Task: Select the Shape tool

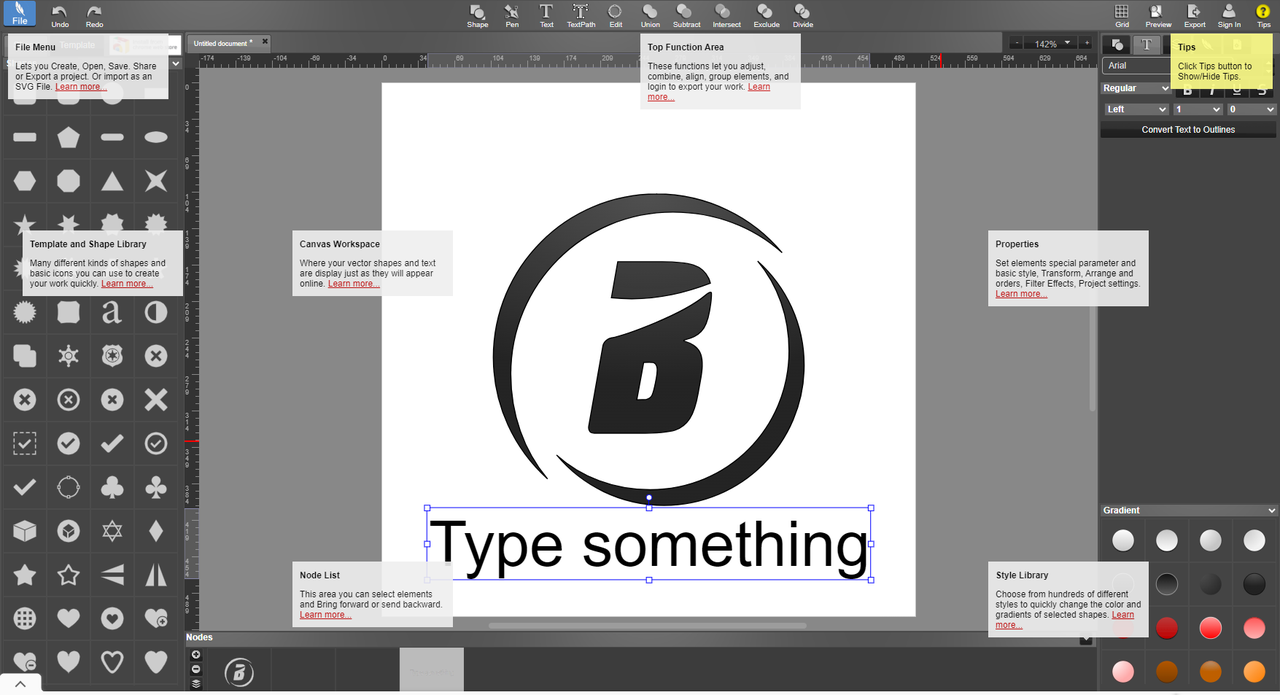Action: [x=478, y=15]
